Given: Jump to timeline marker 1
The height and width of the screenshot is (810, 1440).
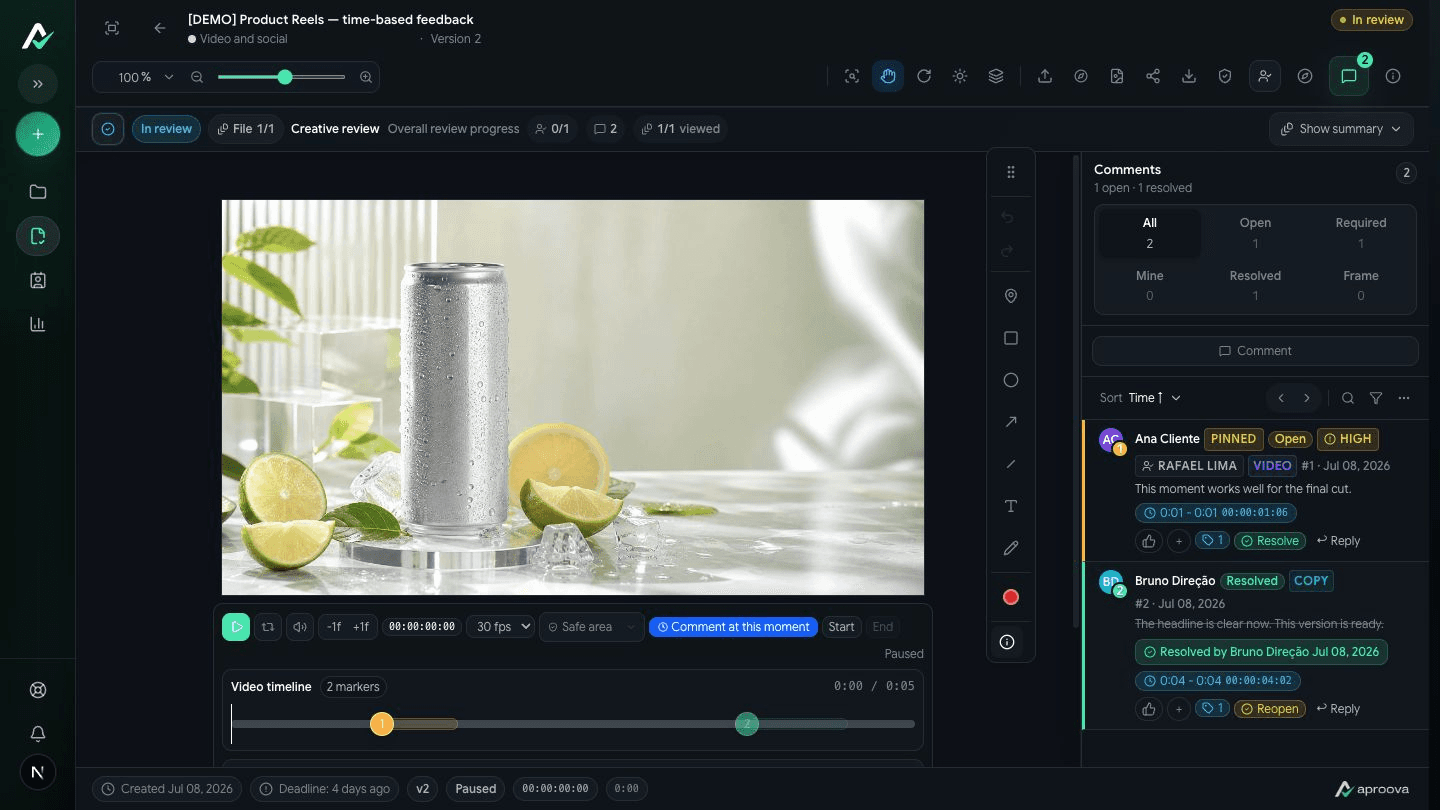Looking at the screenshot, I should (x=382, y=724).
